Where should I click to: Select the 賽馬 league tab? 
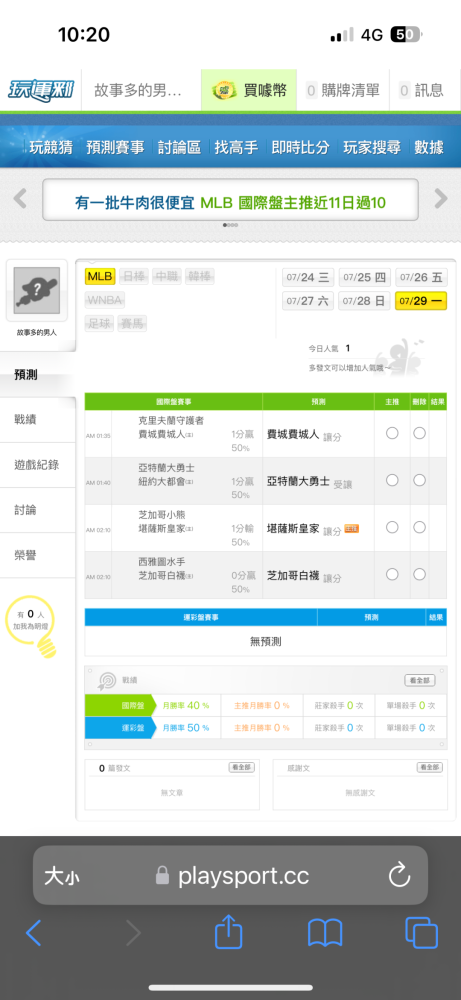(132, 323)
